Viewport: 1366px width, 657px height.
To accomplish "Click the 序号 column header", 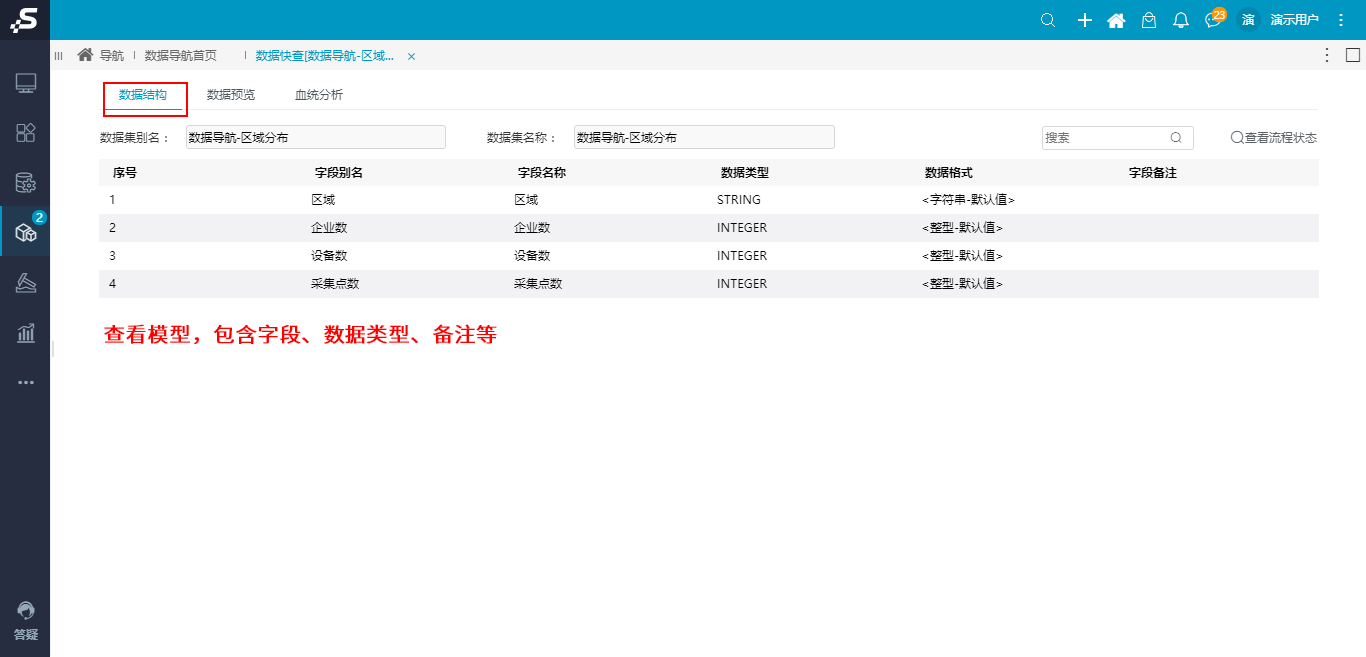I will point(125,173).
